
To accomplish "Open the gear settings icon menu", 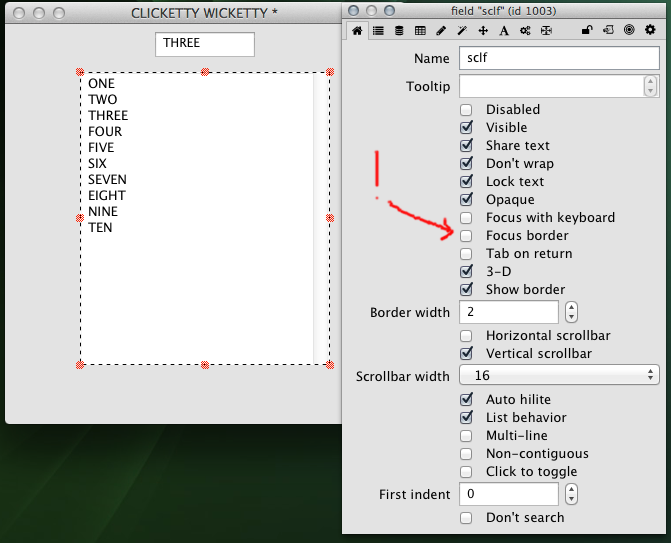I will (650, 31).
